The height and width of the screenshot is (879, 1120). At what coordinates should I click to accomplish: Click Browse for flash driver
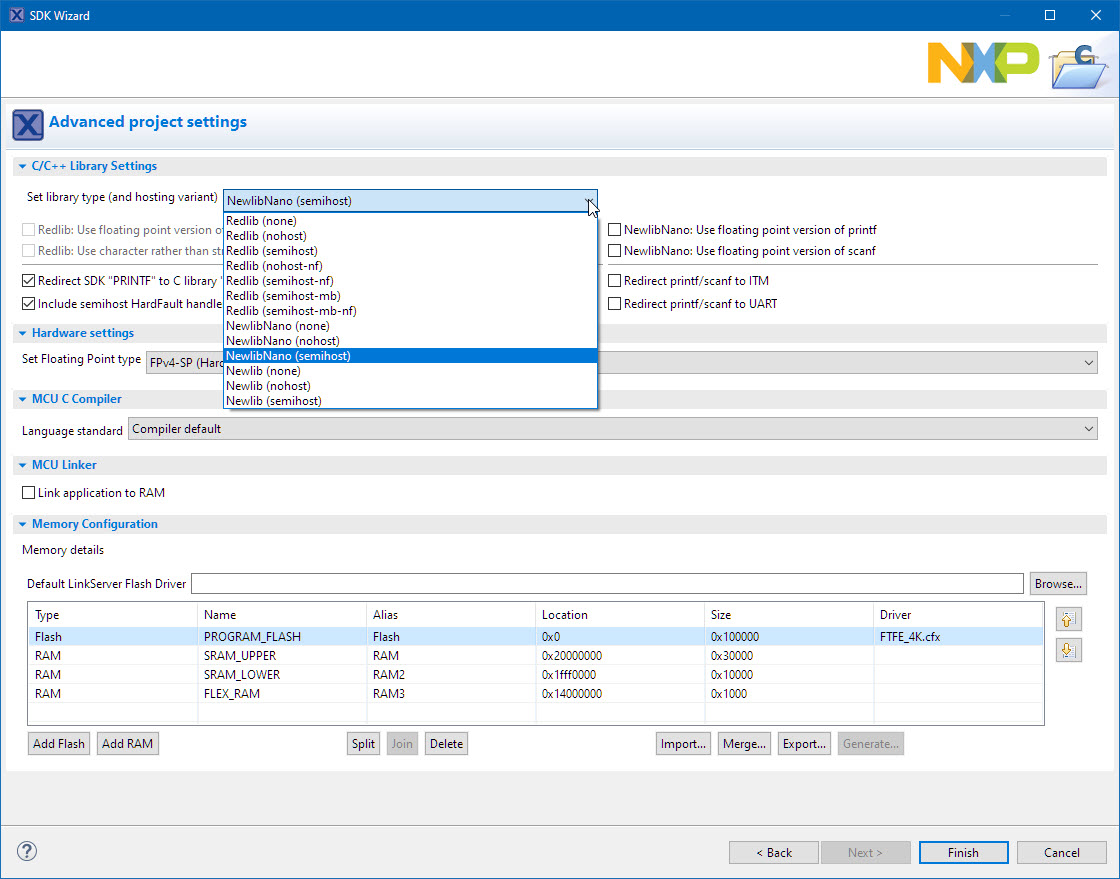click(1058, 584)
